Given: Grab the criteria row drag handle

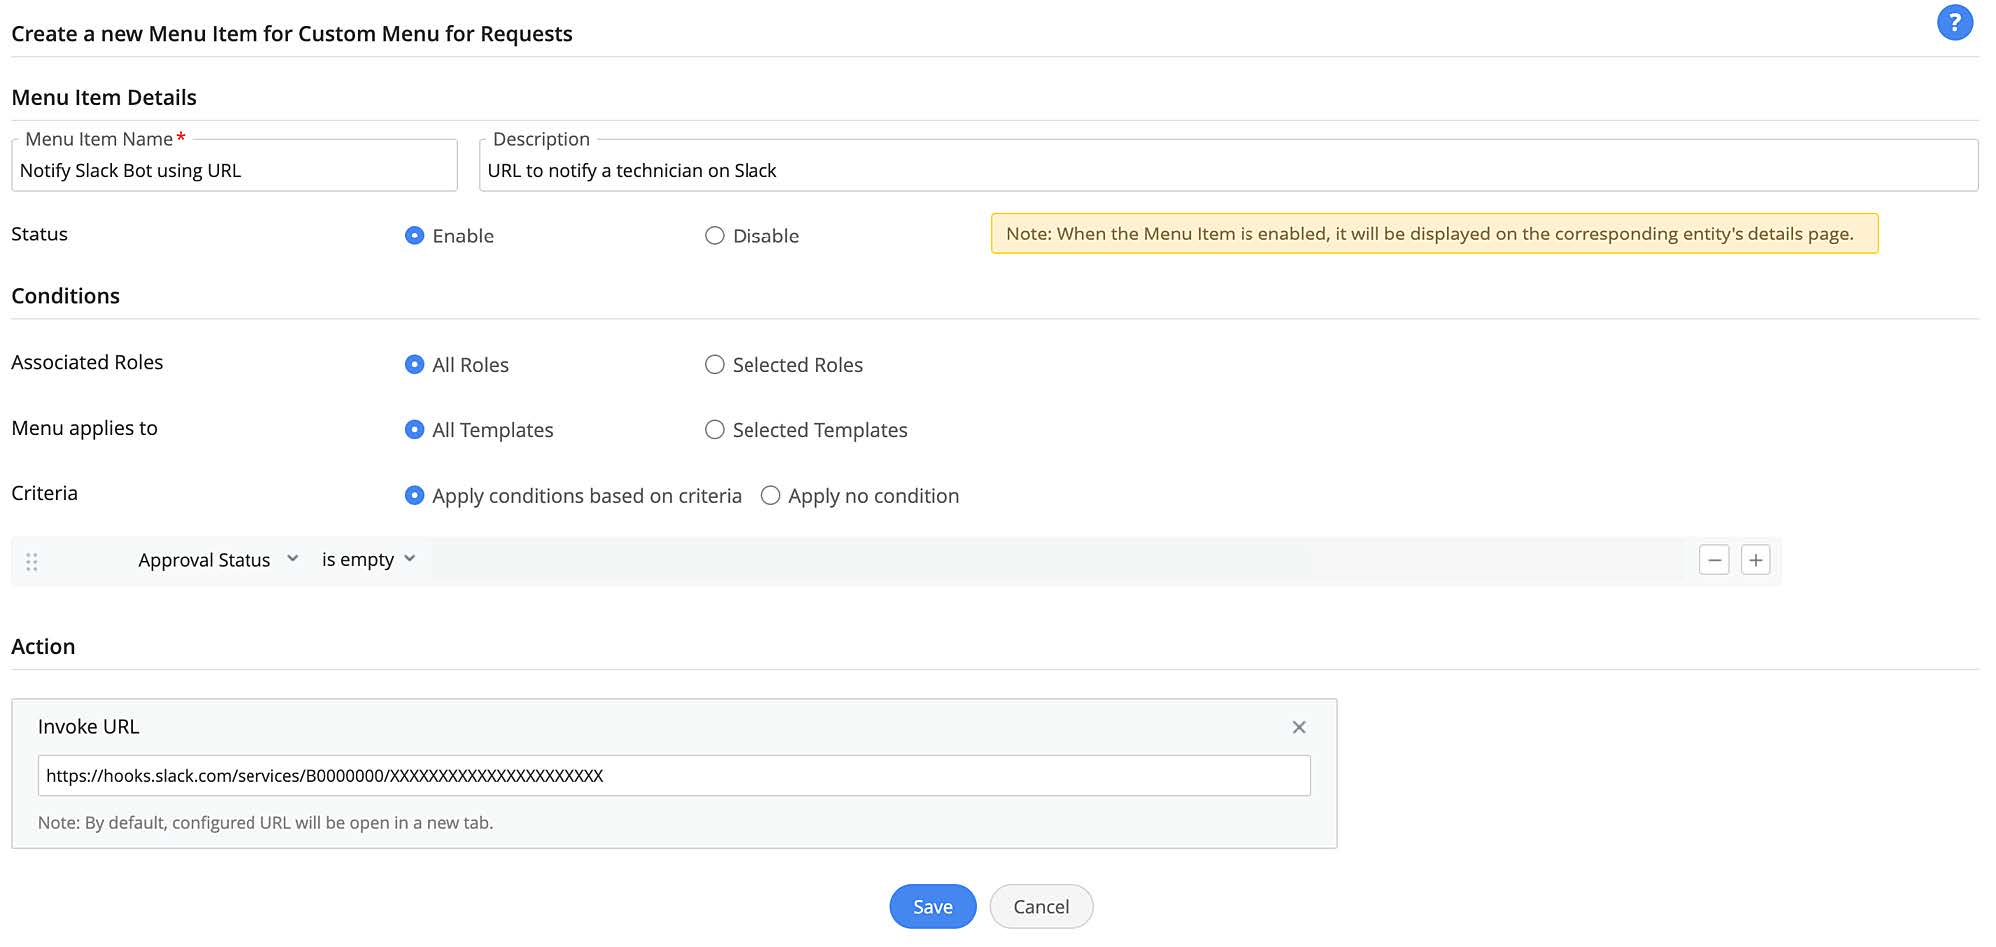Looking at the screenshot, I should [32, 562].
